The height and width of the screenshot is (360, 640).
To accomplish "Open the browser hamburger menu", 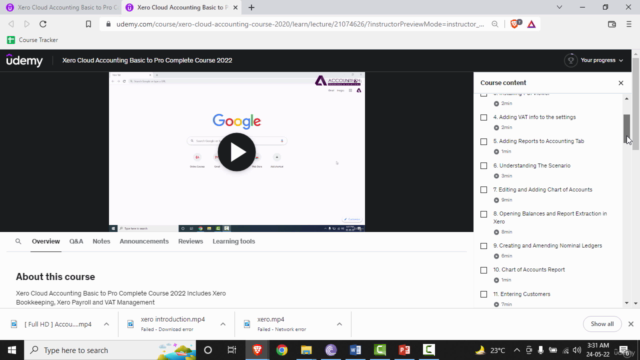I will coord(629,24).
